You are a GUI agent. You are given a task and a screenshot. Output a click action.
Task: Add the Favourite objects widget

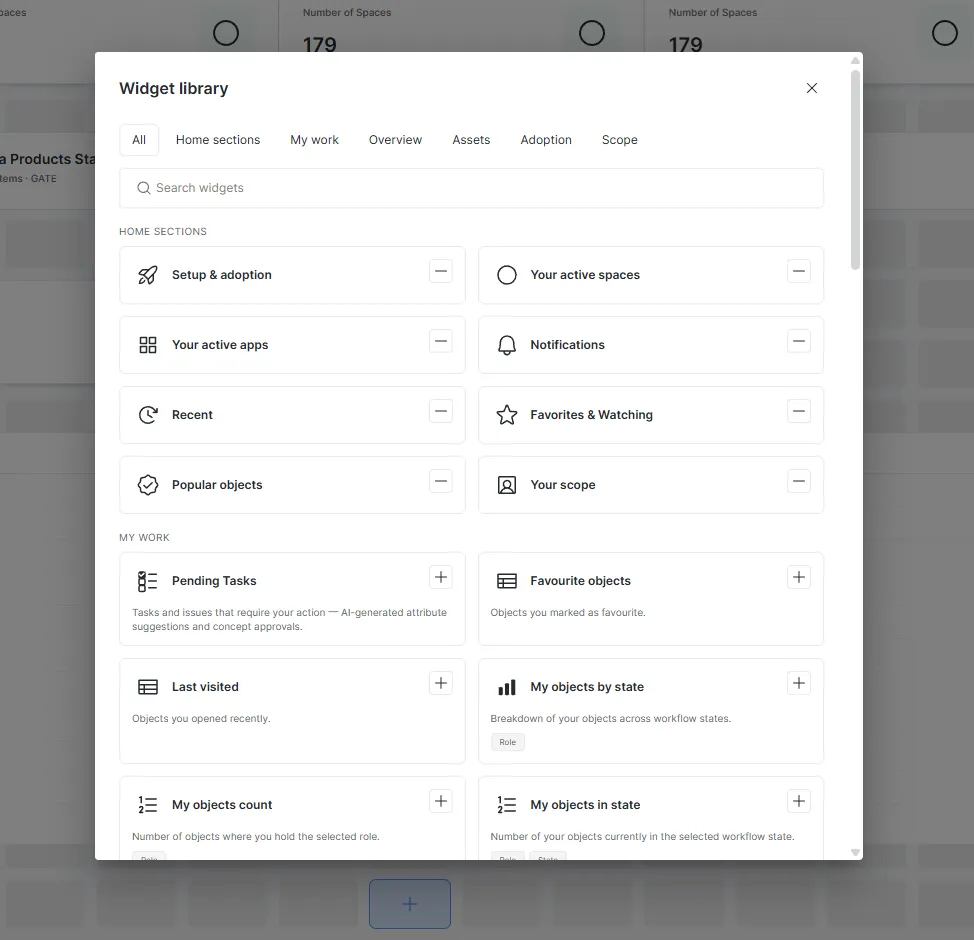point(799,577)
